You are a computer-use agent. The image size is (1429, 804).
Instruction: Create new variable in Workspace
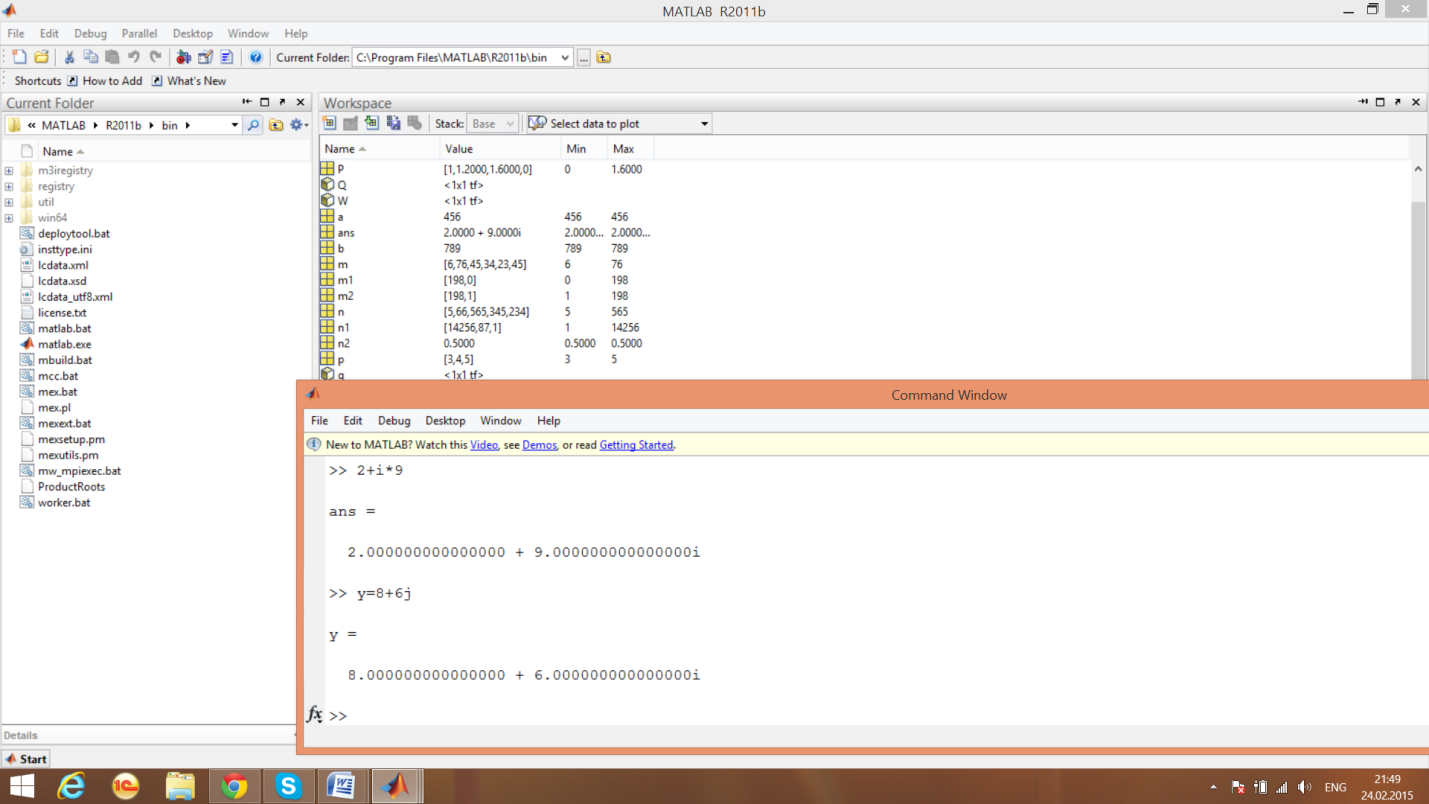(329, 123)
